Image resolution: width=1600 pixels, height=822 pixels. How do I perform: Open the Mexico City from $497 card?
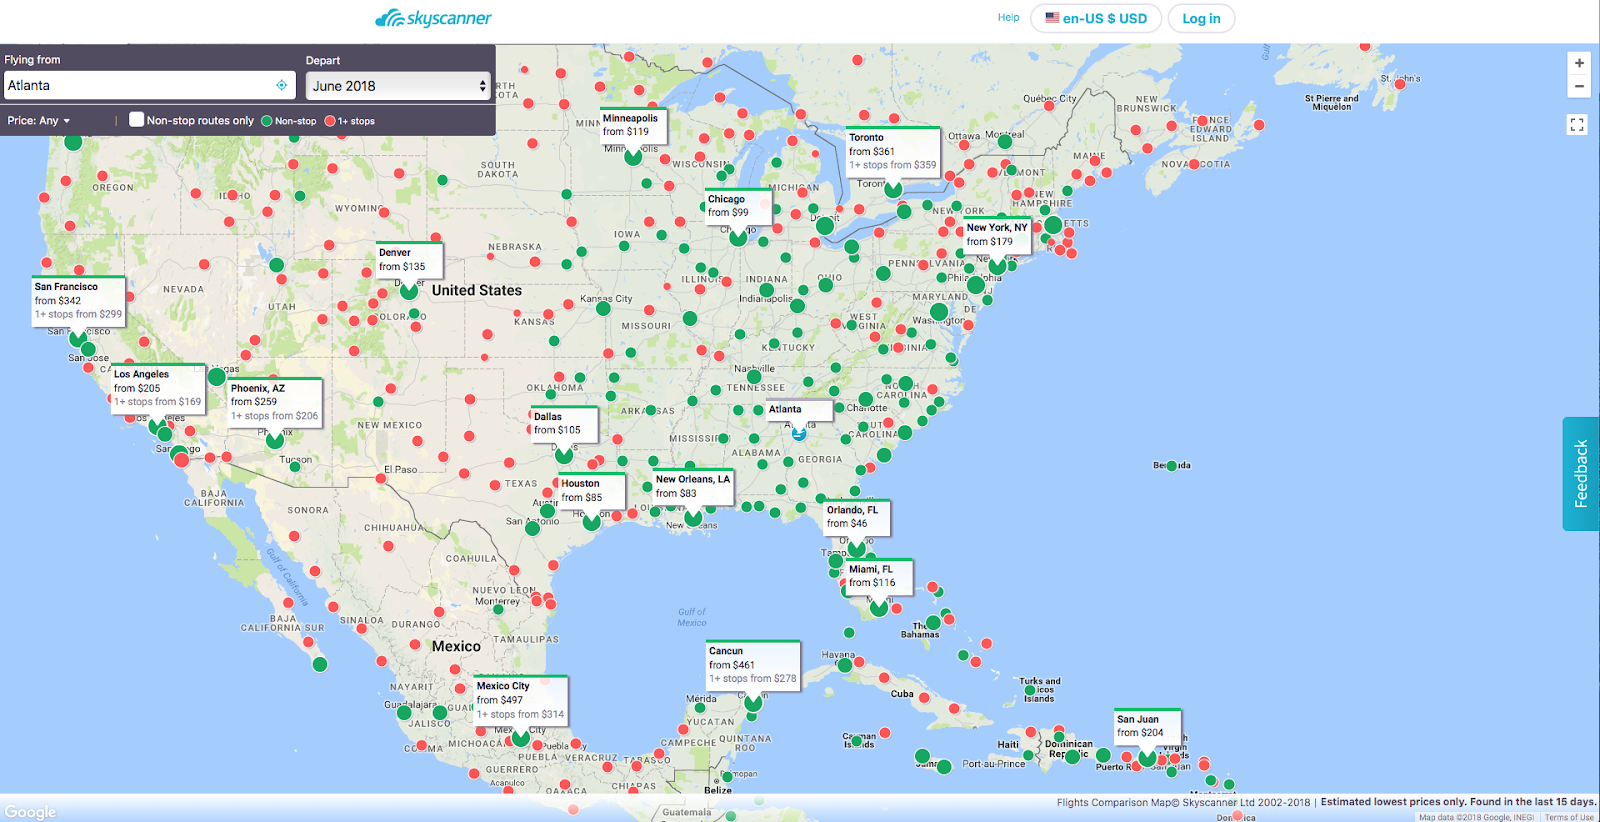coord(521,700)
